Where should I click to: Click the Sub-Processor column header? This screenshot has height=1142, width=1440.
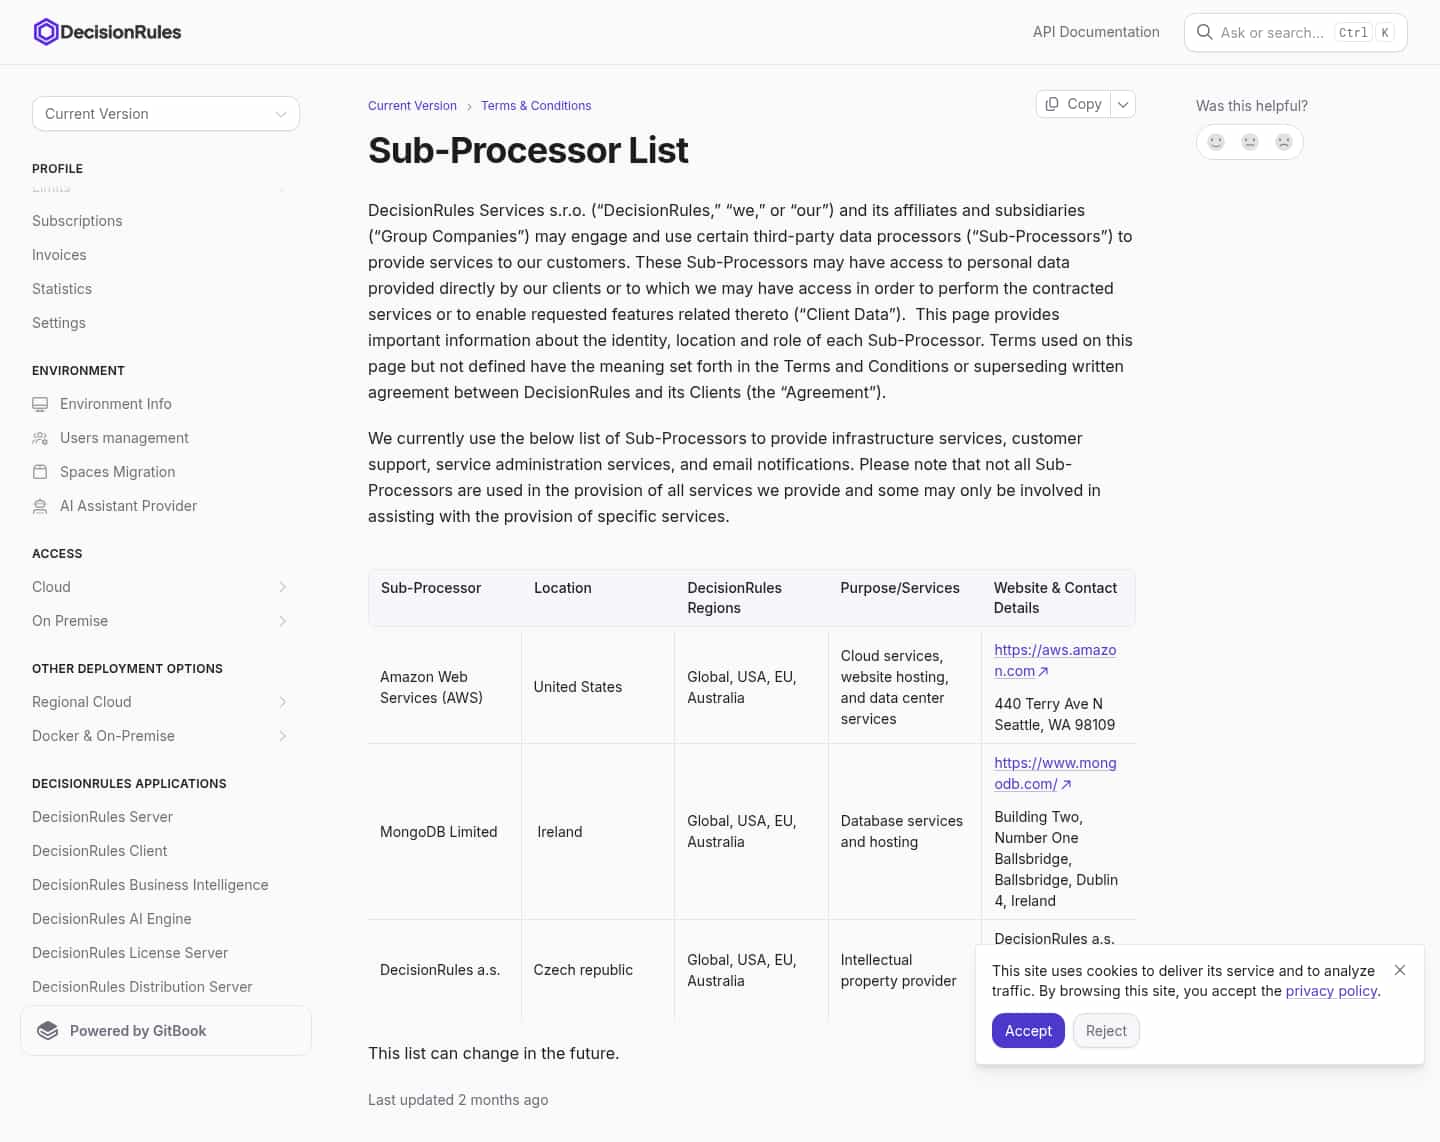point(431,588)
